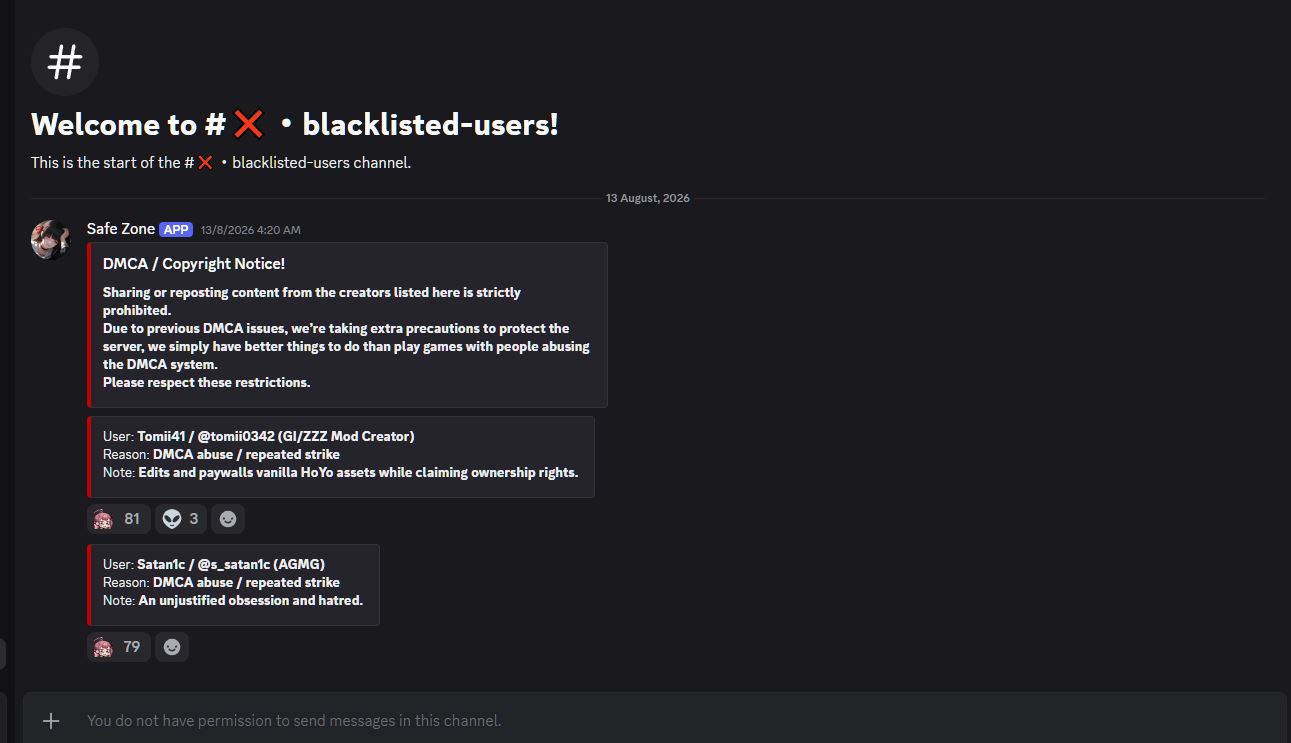The image size is (1291, 743).
Task: Click the "13 August, 2026" date divider label
Action: pyautogui.click(x=648, y=198)
